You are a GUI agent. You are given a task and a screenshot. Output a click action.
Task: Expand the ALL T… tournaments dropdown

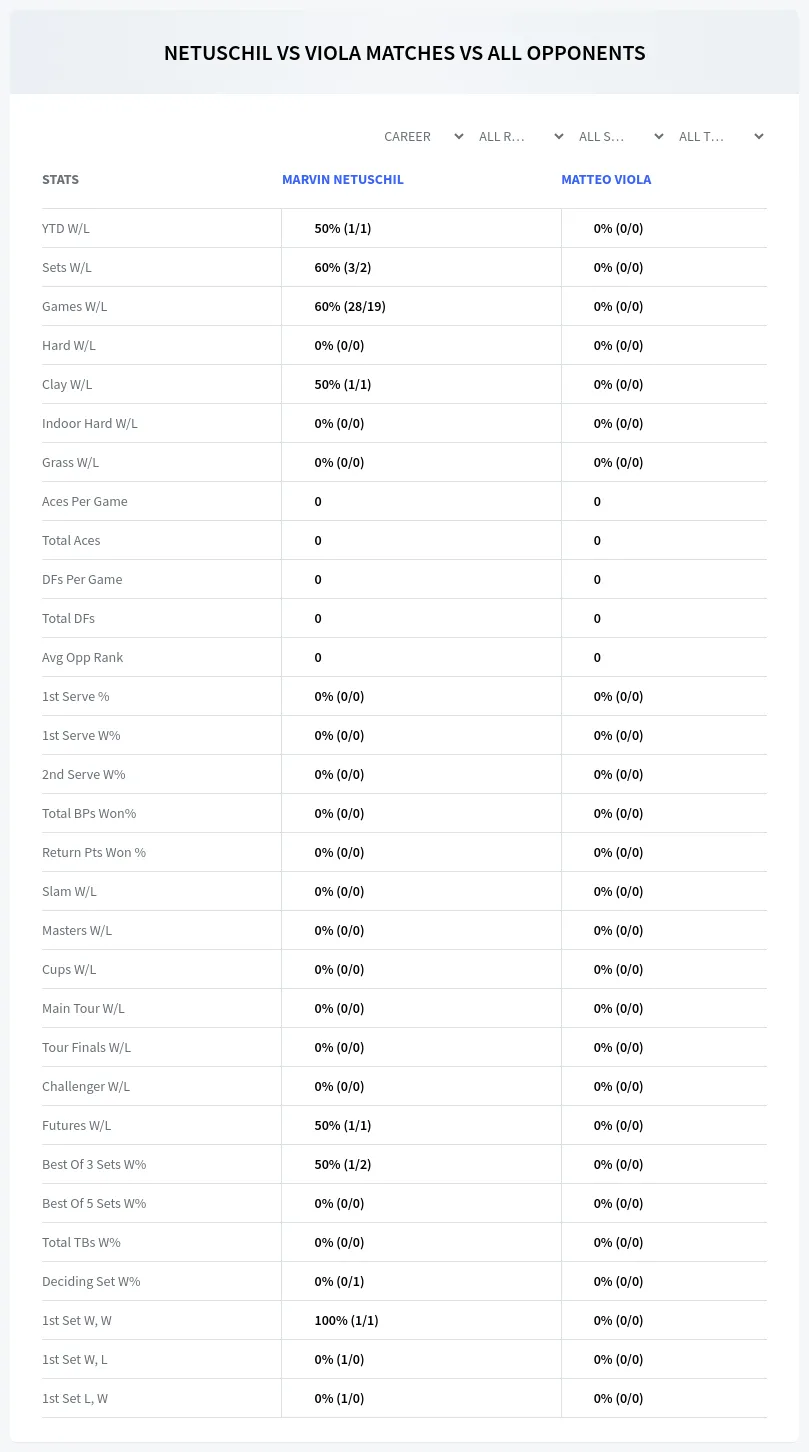point(721,136)
